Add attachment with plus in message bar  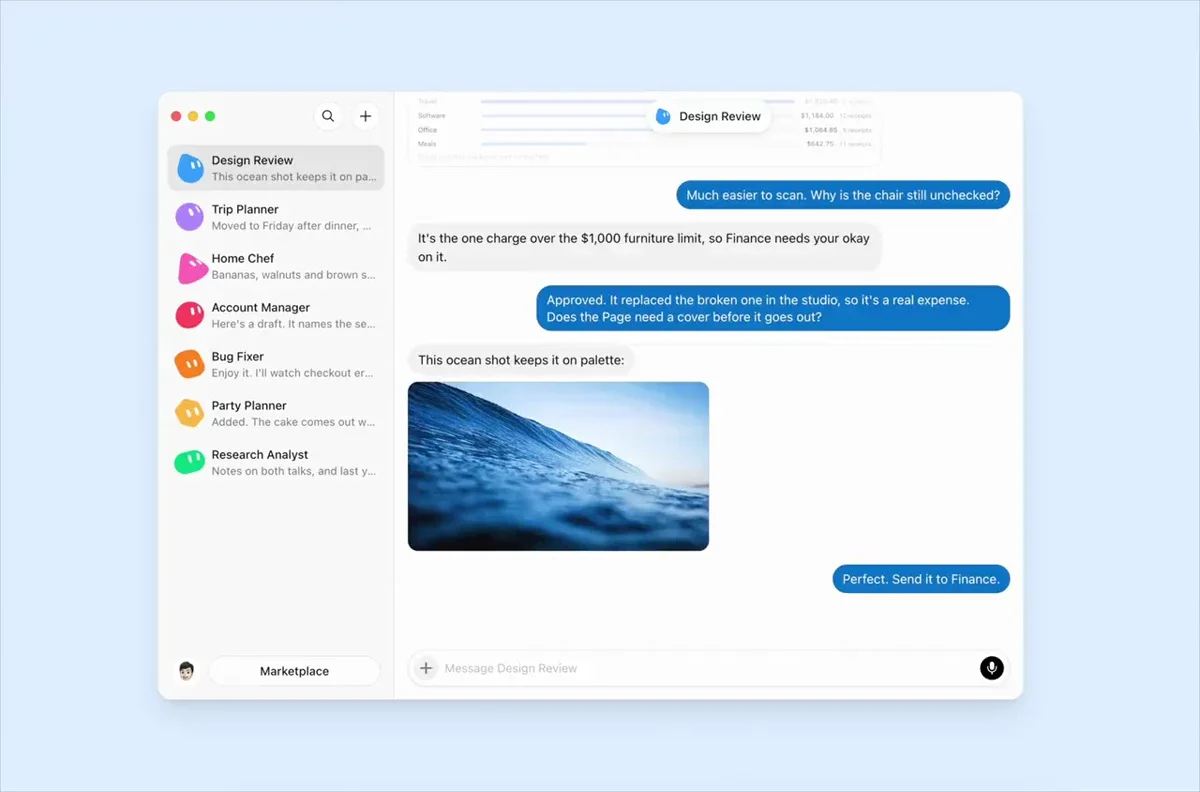point(426,668)
